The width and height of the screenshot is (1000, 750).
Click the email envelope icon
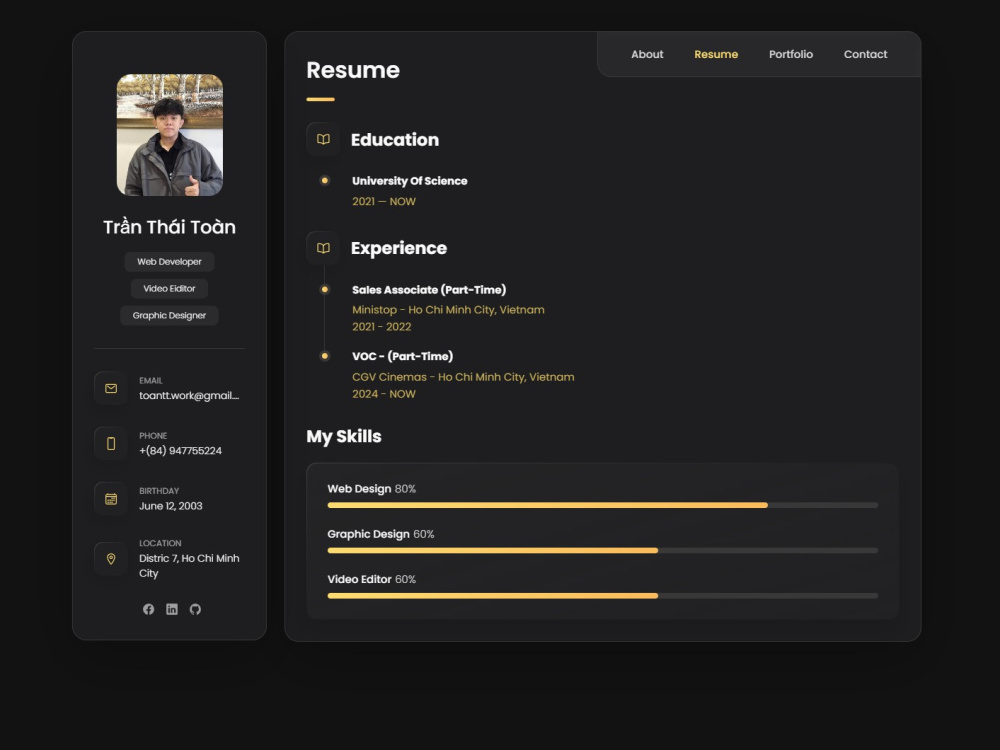click(x=111, y=388)
